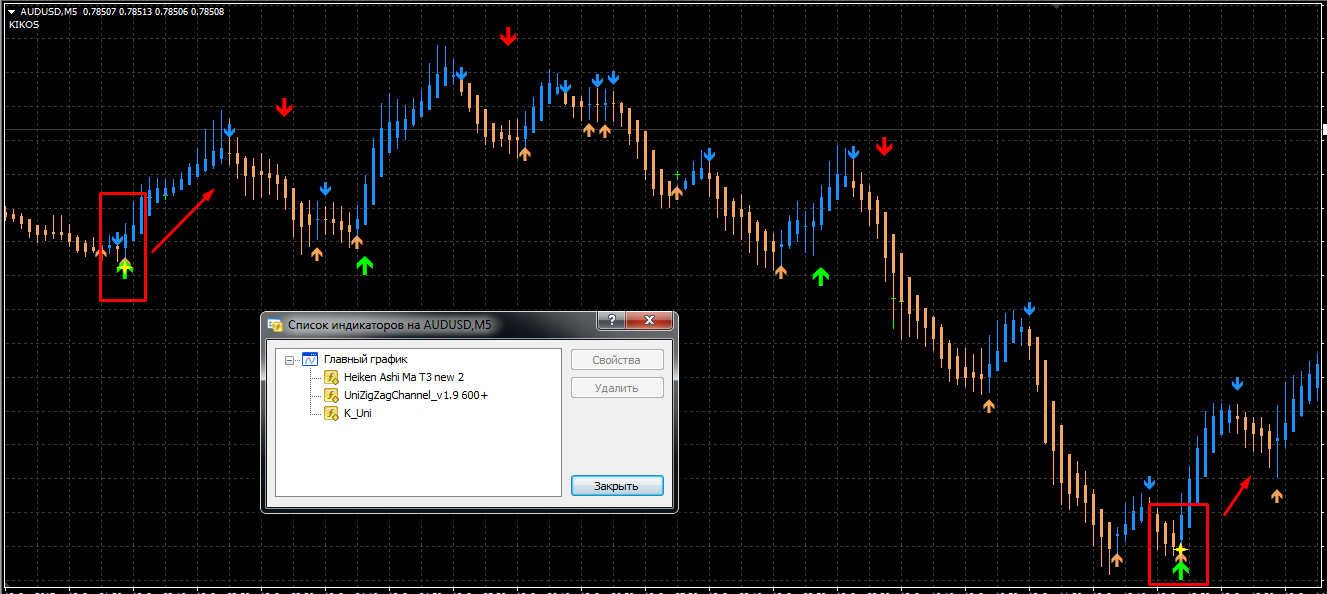Click the yellow star signal marker
Screen dimensions: 1327x594
[x=1181, y=550]
